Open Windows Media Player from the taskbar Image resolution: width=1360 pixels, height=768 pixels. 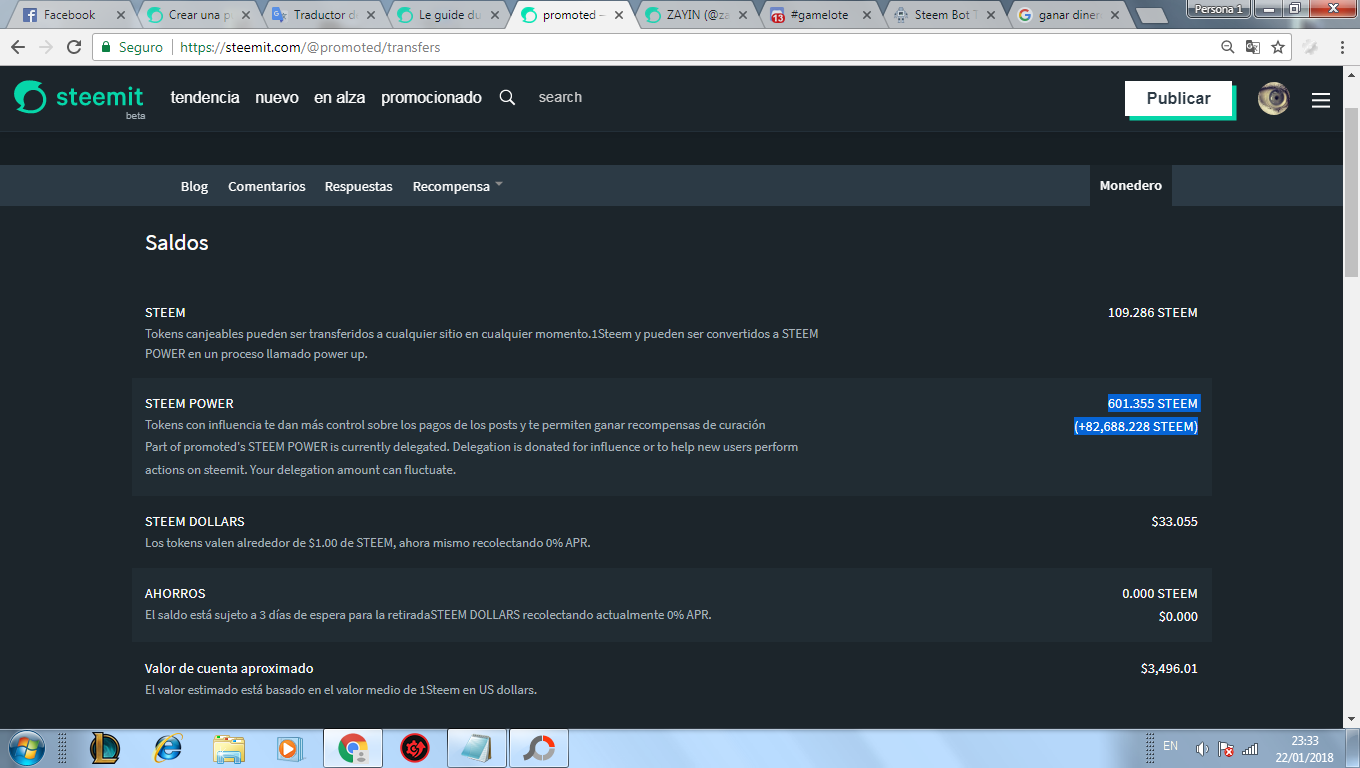[288, 748]
